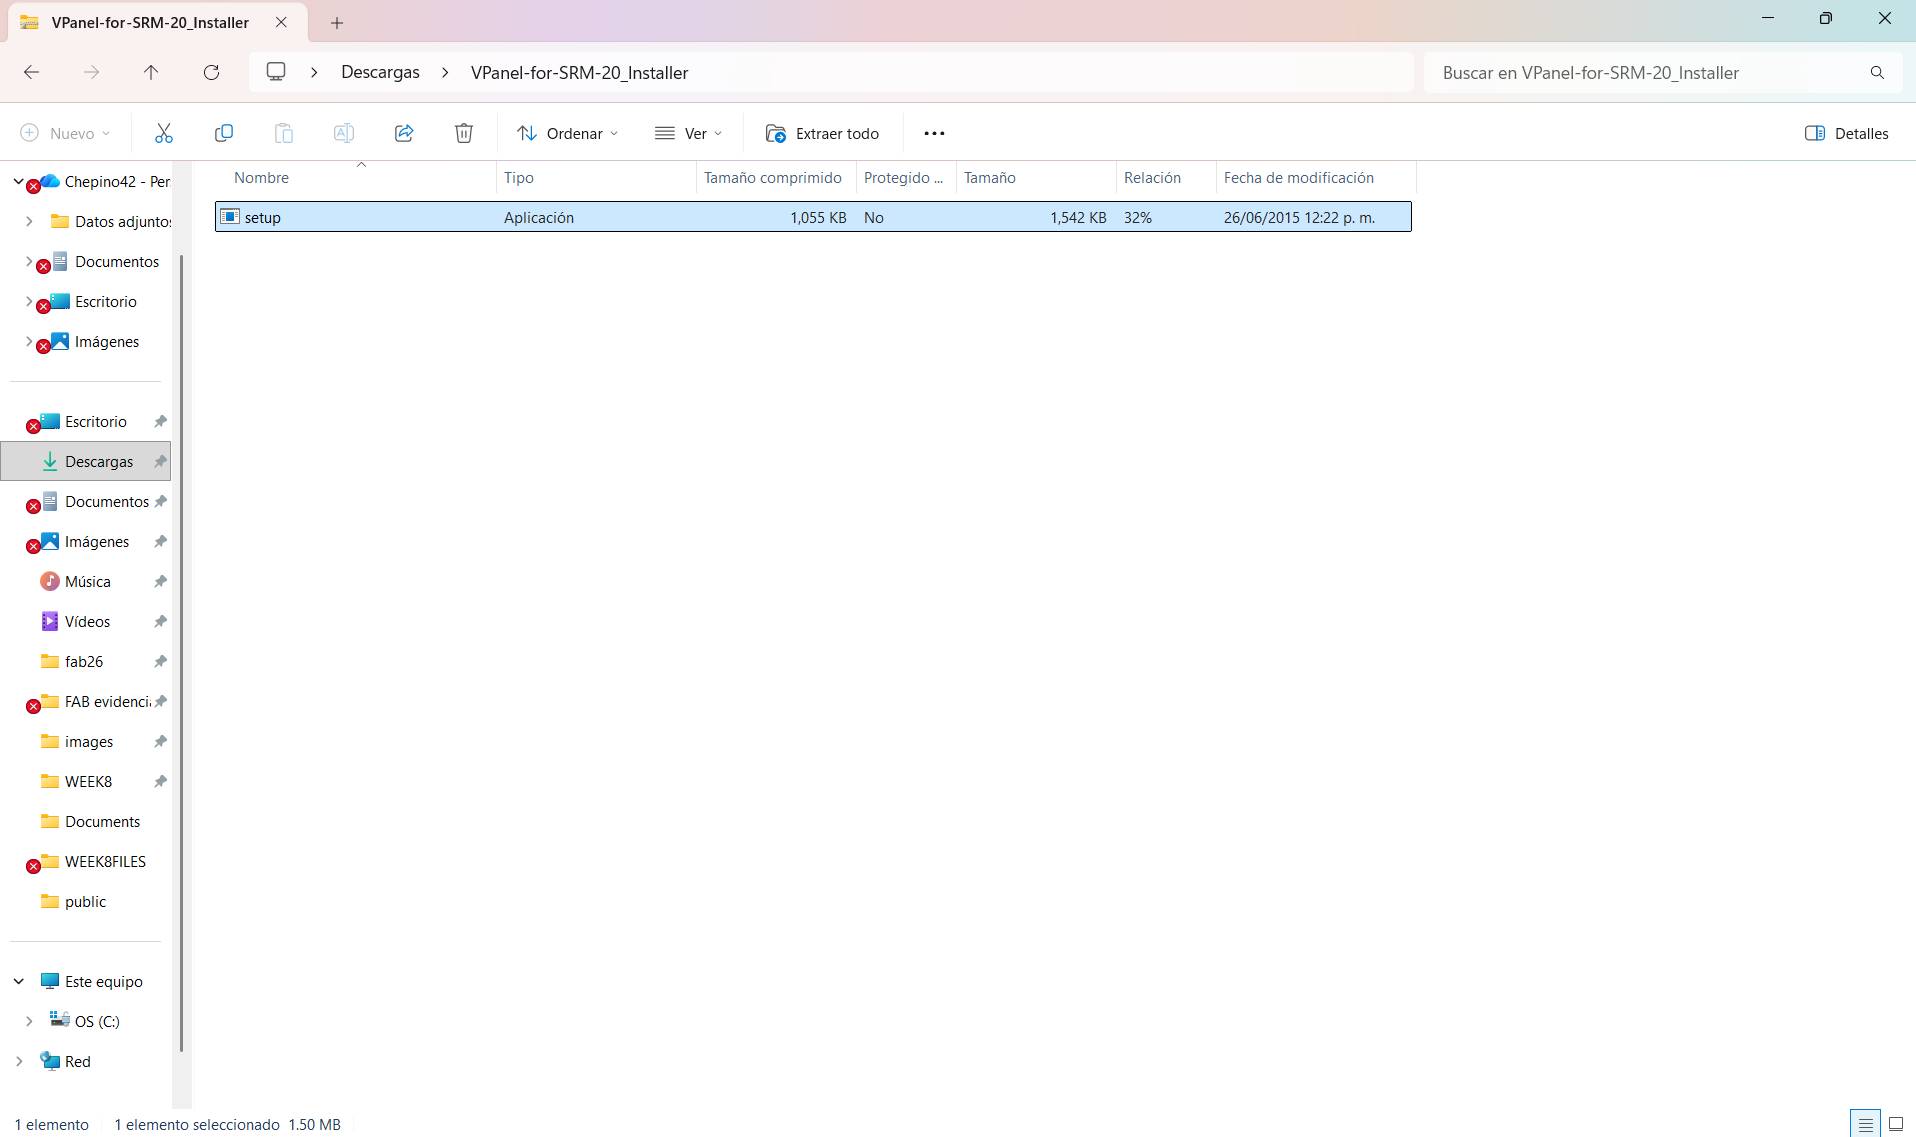
Task: Click the Nuevo button
Action: click(62, 133)
